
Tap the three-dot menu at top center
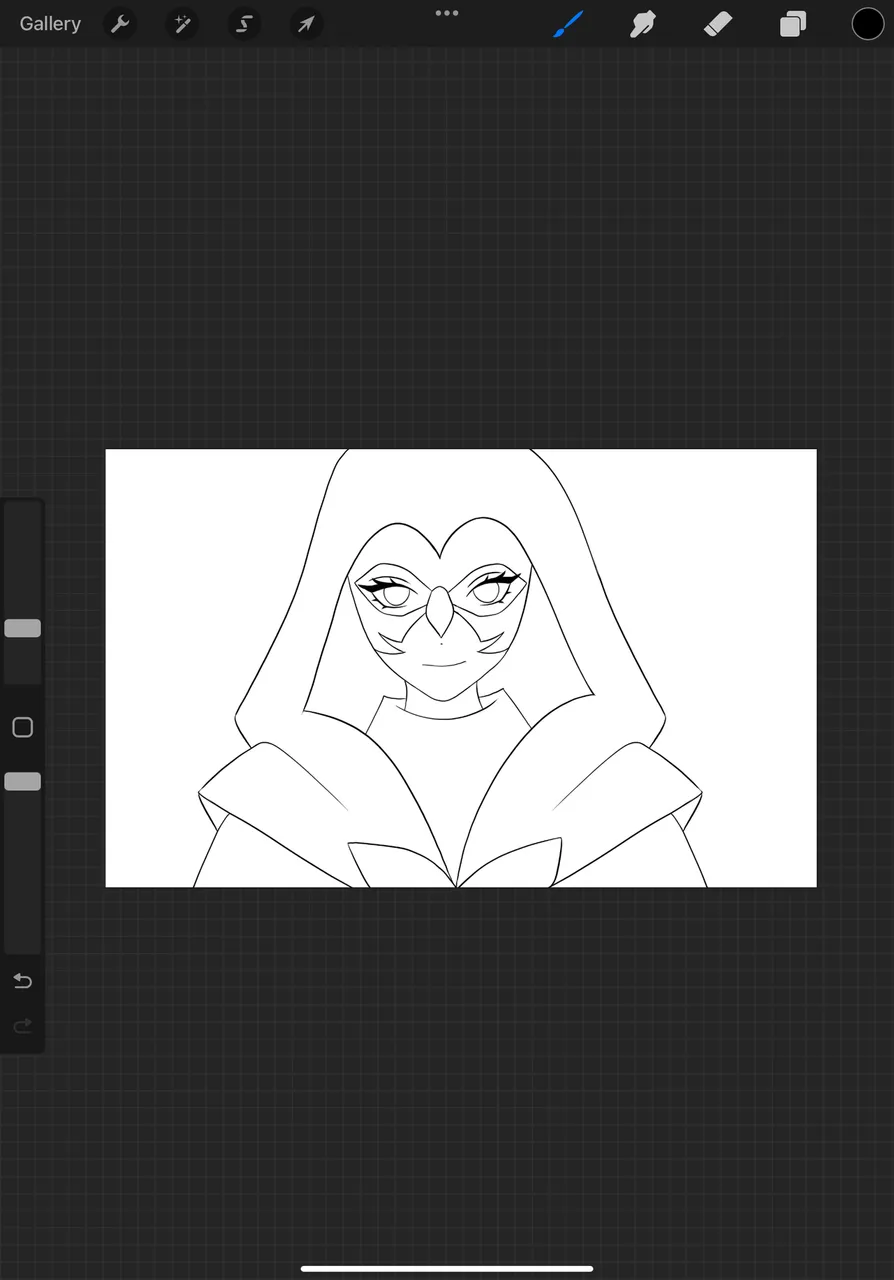coord(447,13)
